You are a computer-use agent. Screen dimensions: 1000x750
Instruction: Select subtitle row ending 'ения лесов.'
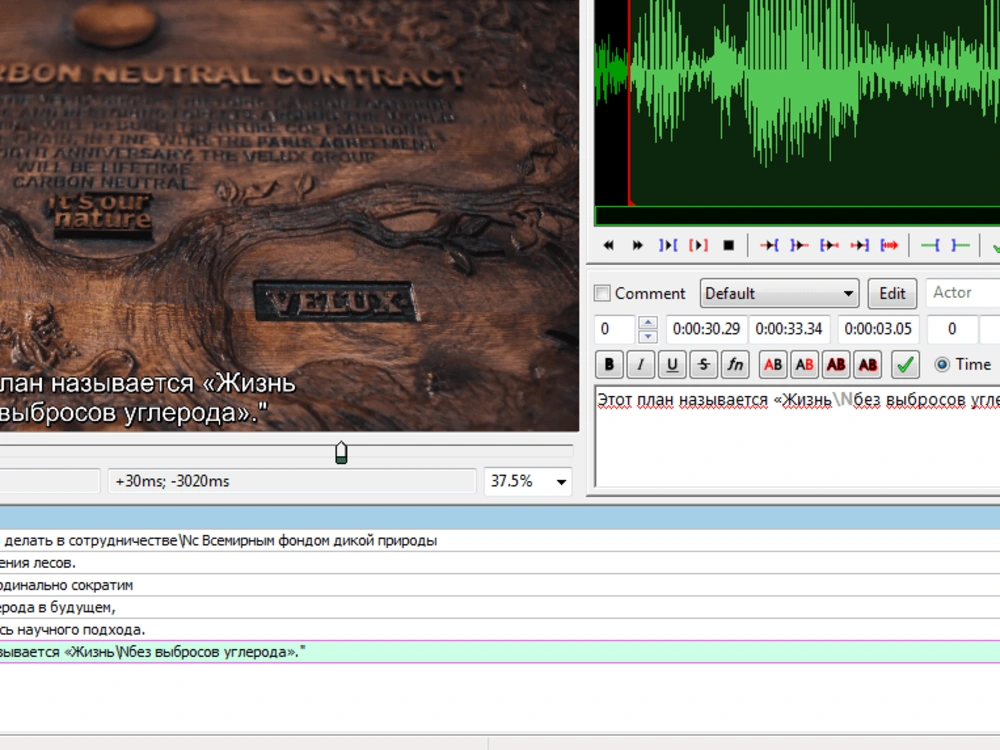pyautogui.click(x=500, y=563)
